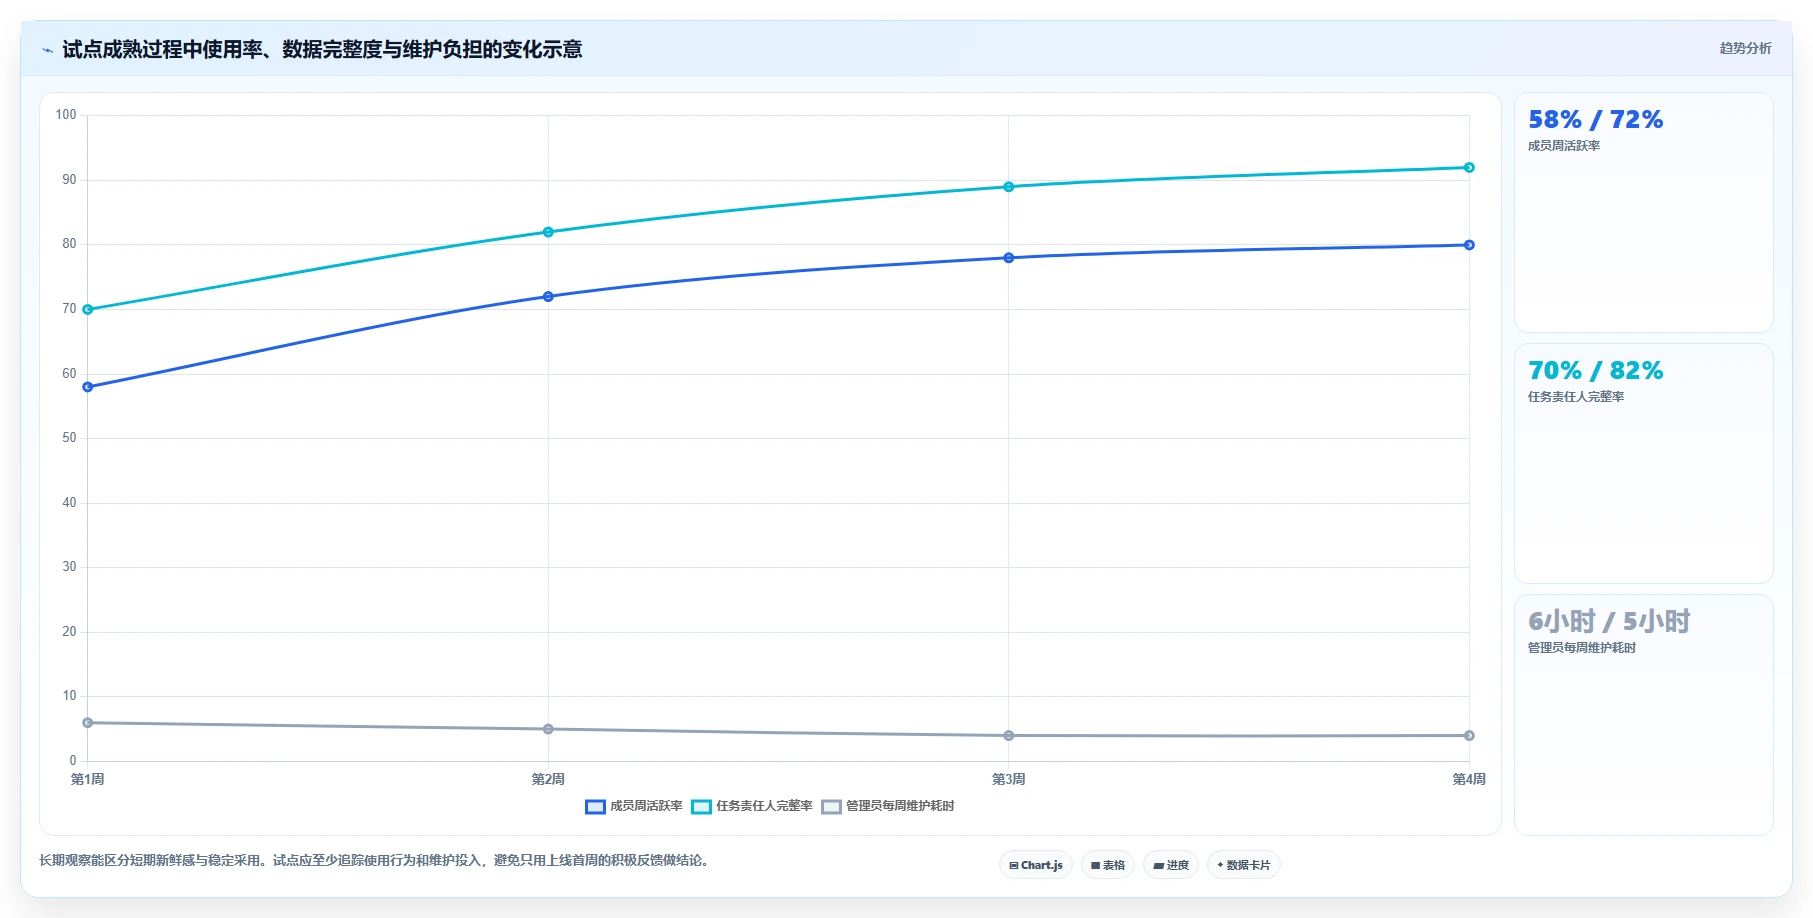The width and height of the screenshot is (1813, 918).
Task: Select the 第1周 blue point at 58
Action: click(88, 387)
